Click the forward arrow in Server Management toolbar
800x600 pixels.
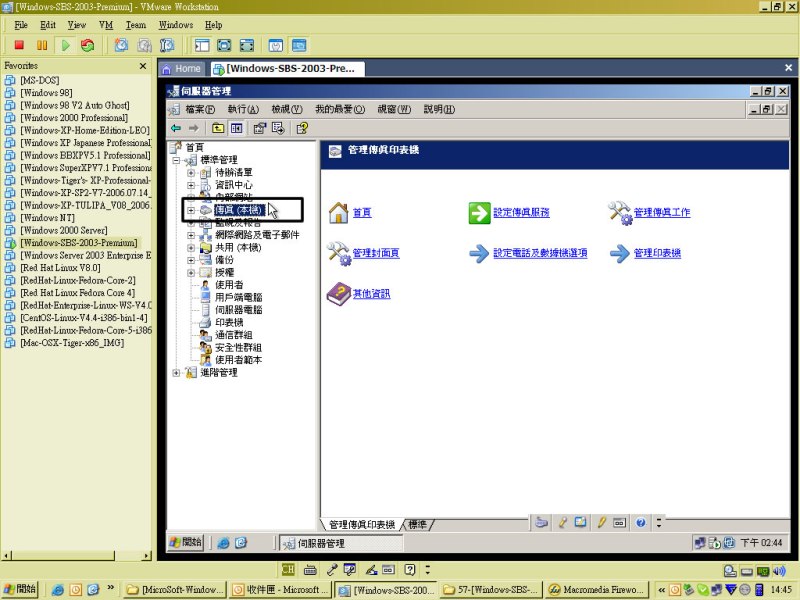click(x=193, y=128)
